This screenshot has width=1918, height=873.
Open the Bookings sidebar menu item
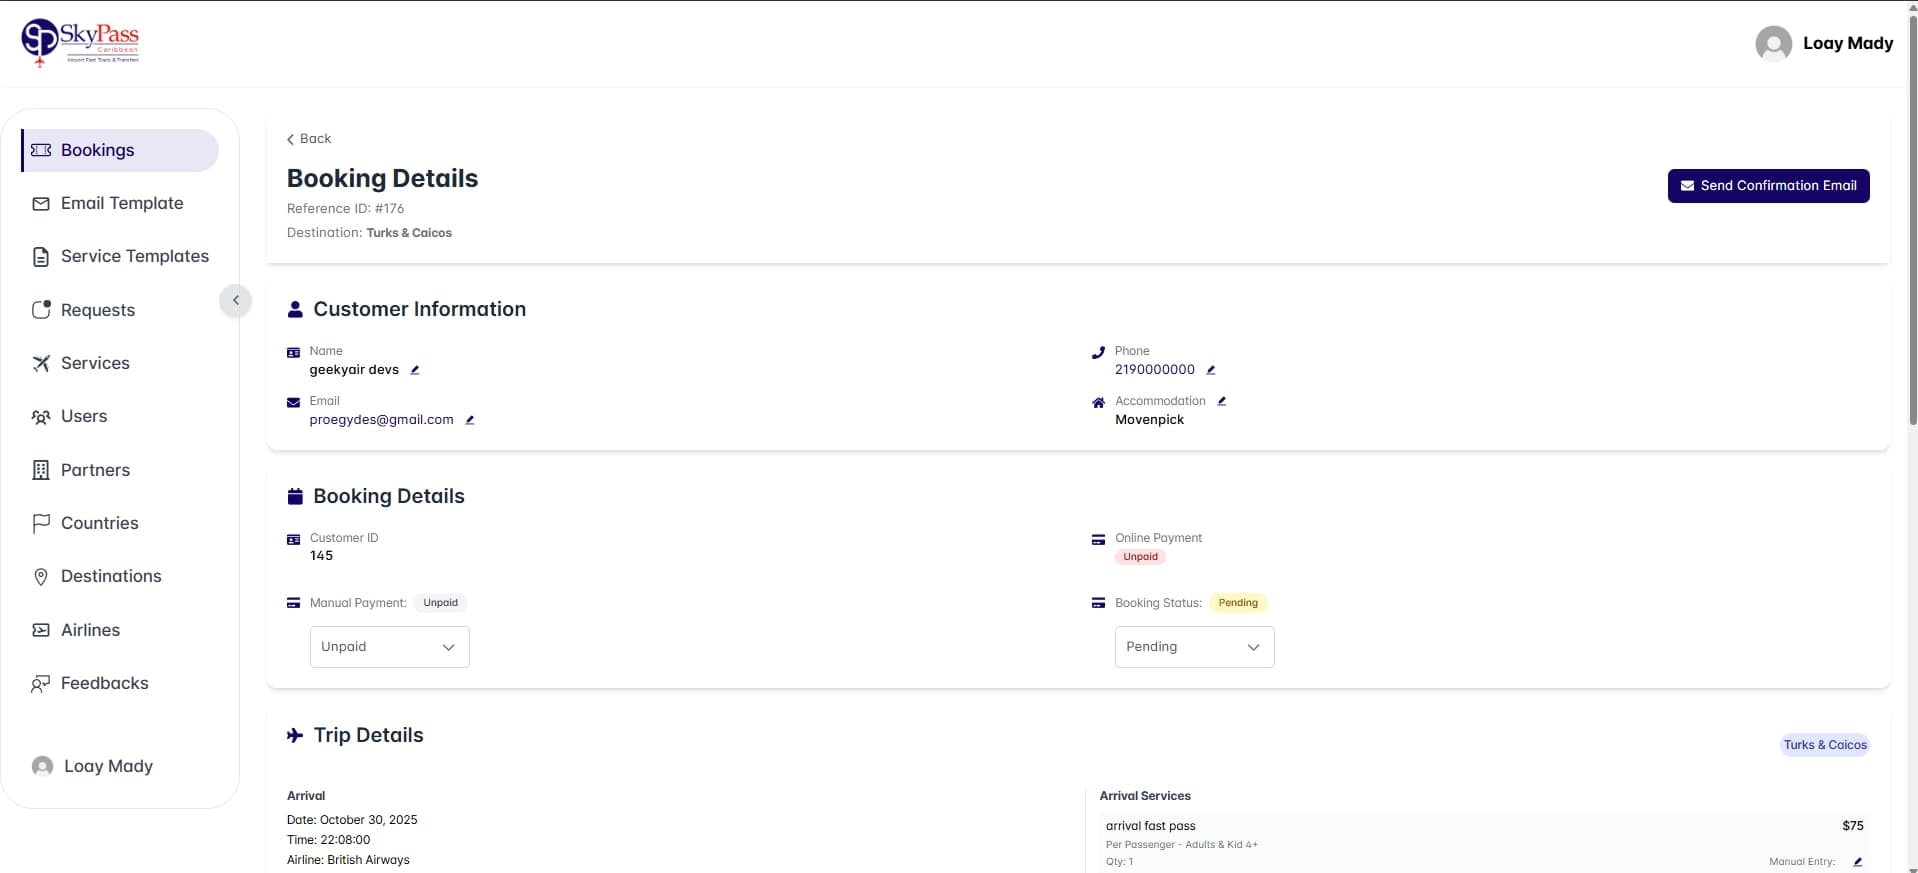(x=120, y=150)
